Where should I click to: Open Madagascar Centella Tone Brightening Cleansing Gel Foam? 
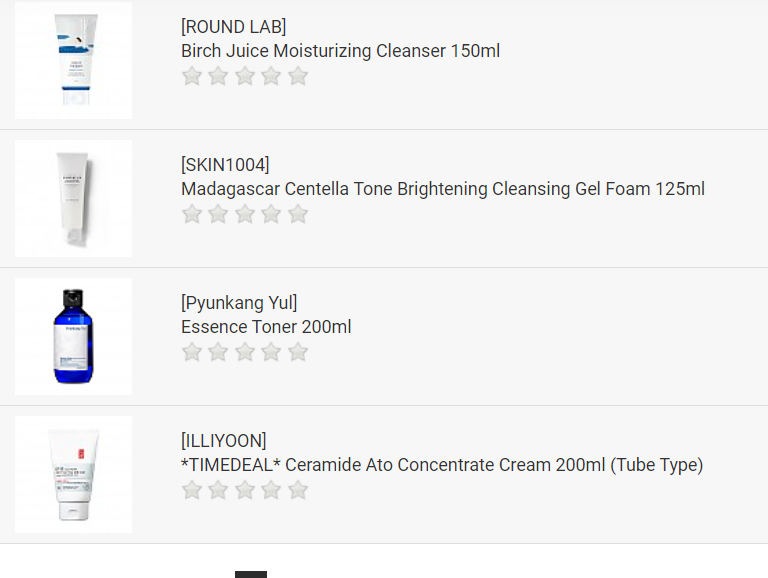442,189
